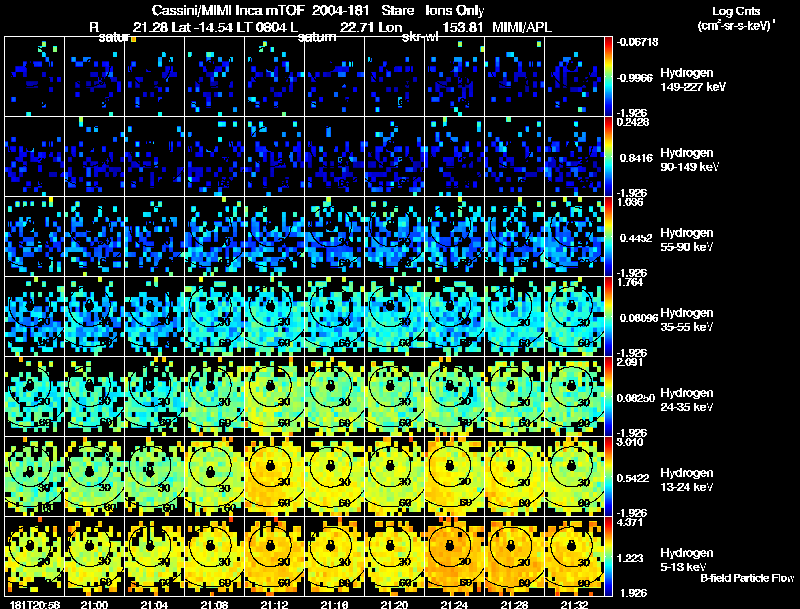
Task: Select the 13-24 keV panel at 21:28
Action: (x=514, y=477)
